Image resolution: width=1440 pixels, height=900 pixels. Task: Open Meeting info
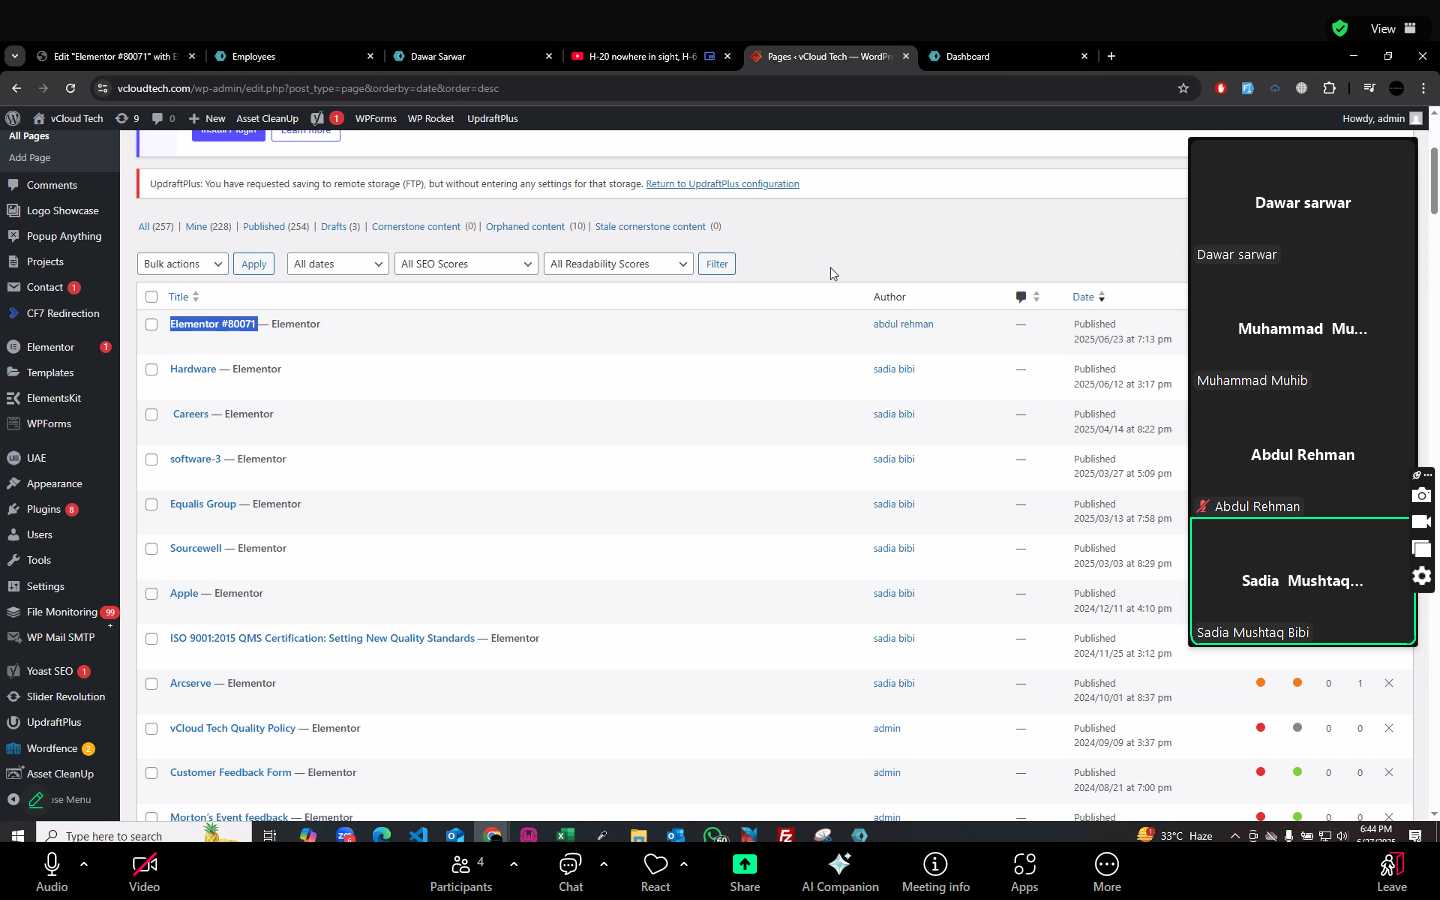935,872
